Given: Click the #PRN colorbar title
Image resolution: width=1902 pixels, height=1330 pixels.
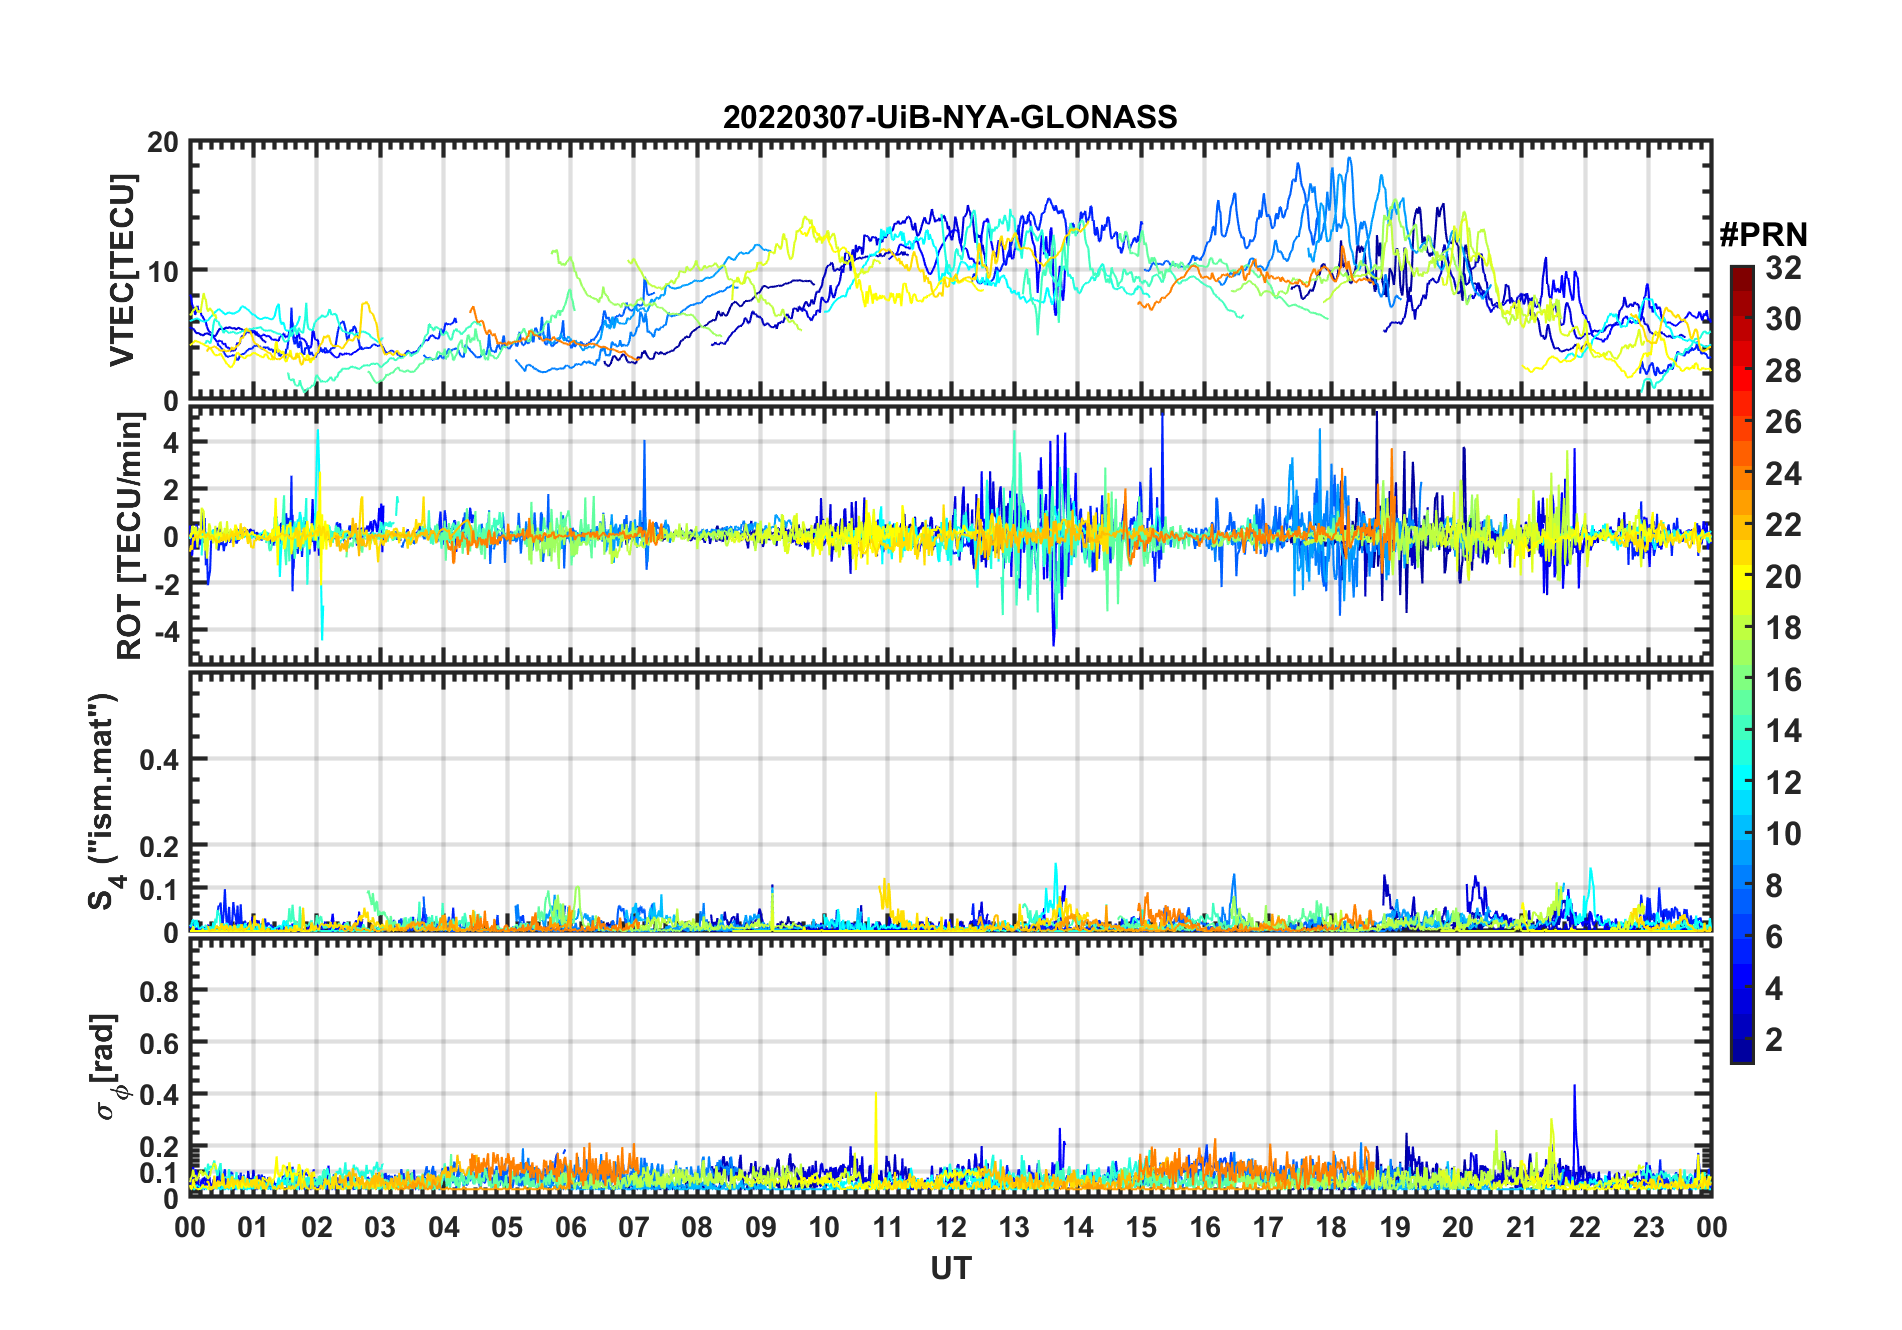Looking at the screenshot, I should [x=1763, y=235].
